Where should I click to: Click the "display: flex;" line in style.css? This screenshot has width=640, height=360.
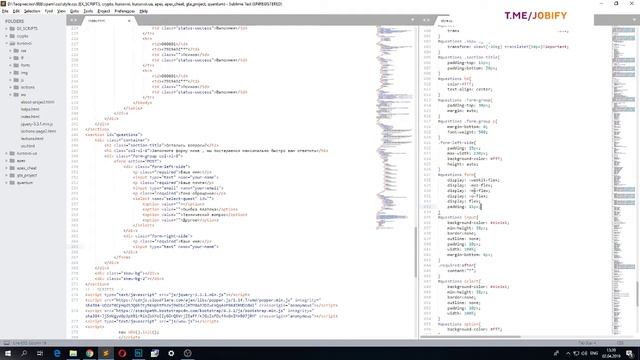coord(463,201)
